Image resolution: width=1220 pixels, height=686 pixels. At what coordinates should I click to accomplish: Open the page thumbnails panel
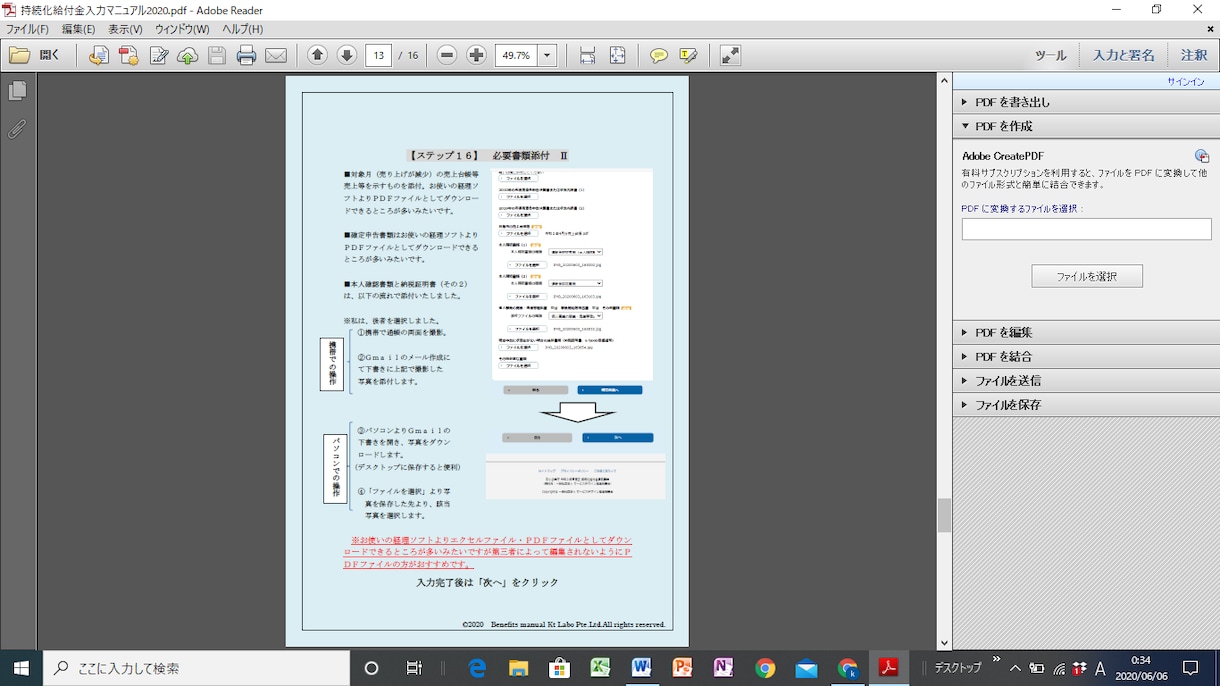click(17, 92)
